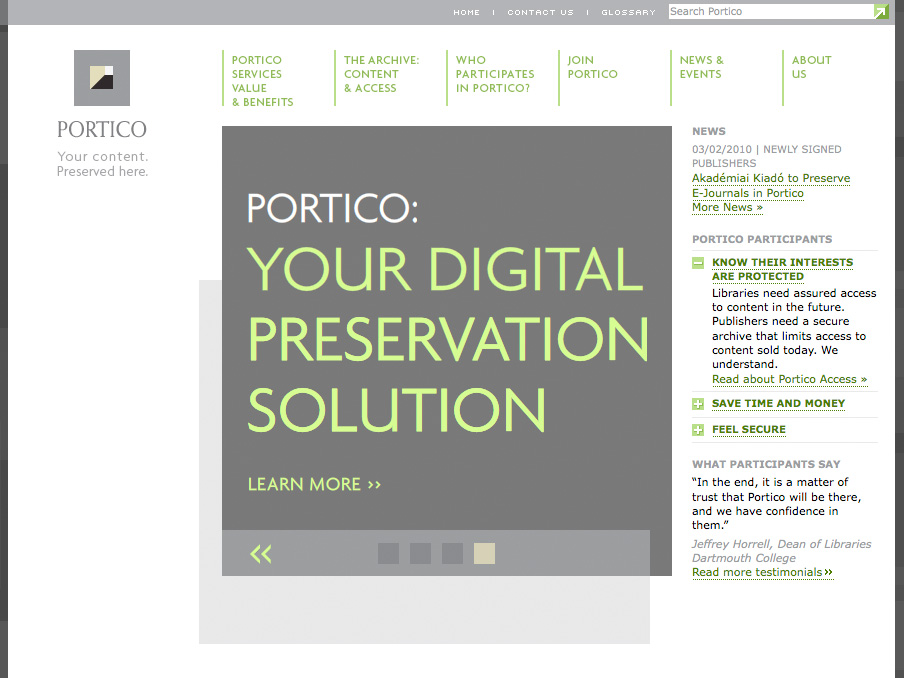
Task: Select the second slide indicator square
Action: [420, 553]
